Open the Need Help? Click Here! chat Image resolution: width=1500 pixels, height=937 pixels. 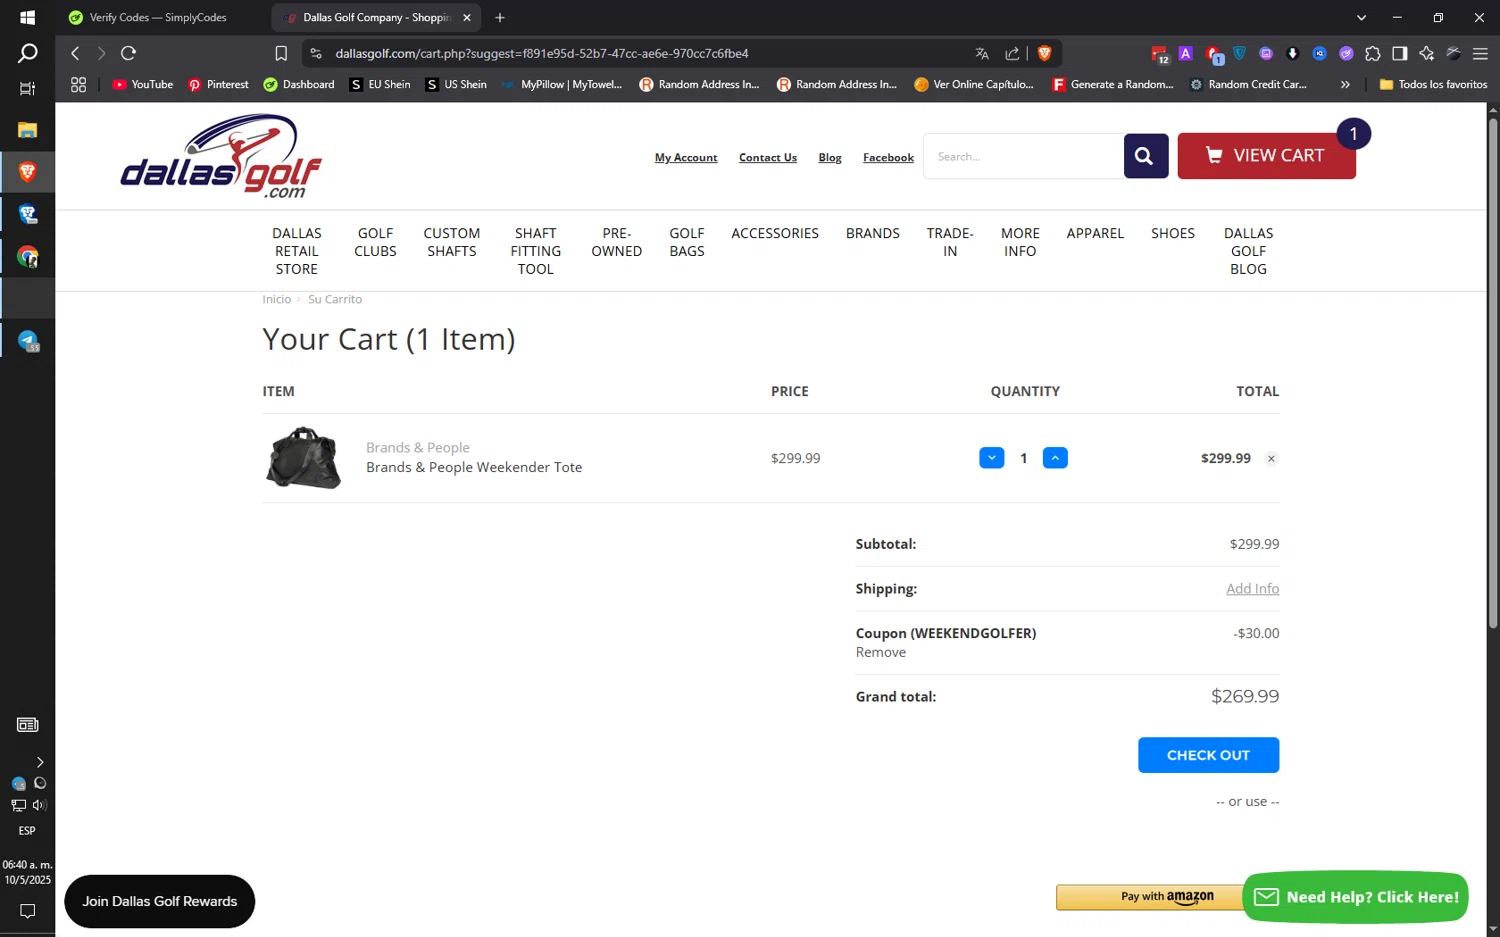pos(1355,897)
